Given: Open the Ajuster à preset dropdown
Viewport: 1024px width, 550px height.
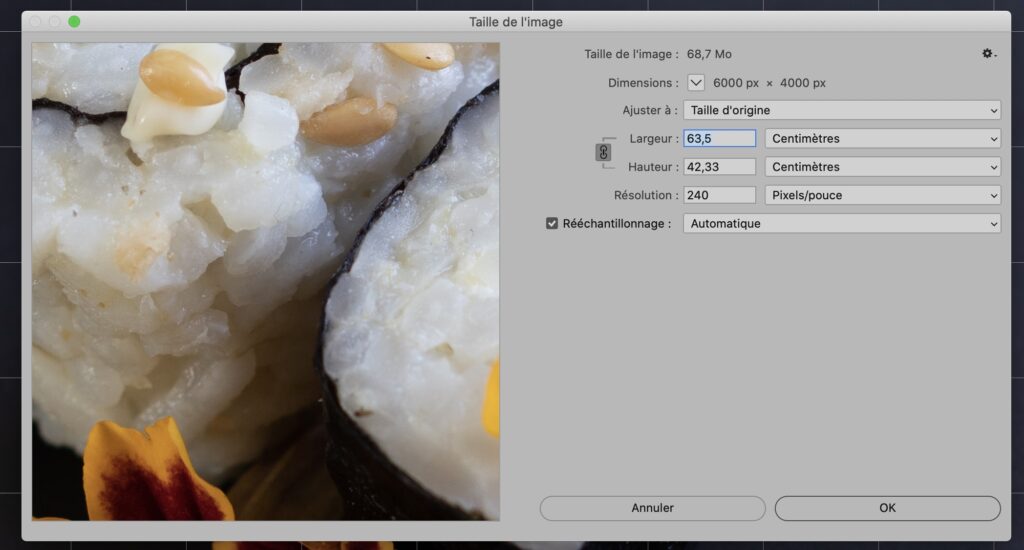Looking at the screenshot, I should coord(841,110).
